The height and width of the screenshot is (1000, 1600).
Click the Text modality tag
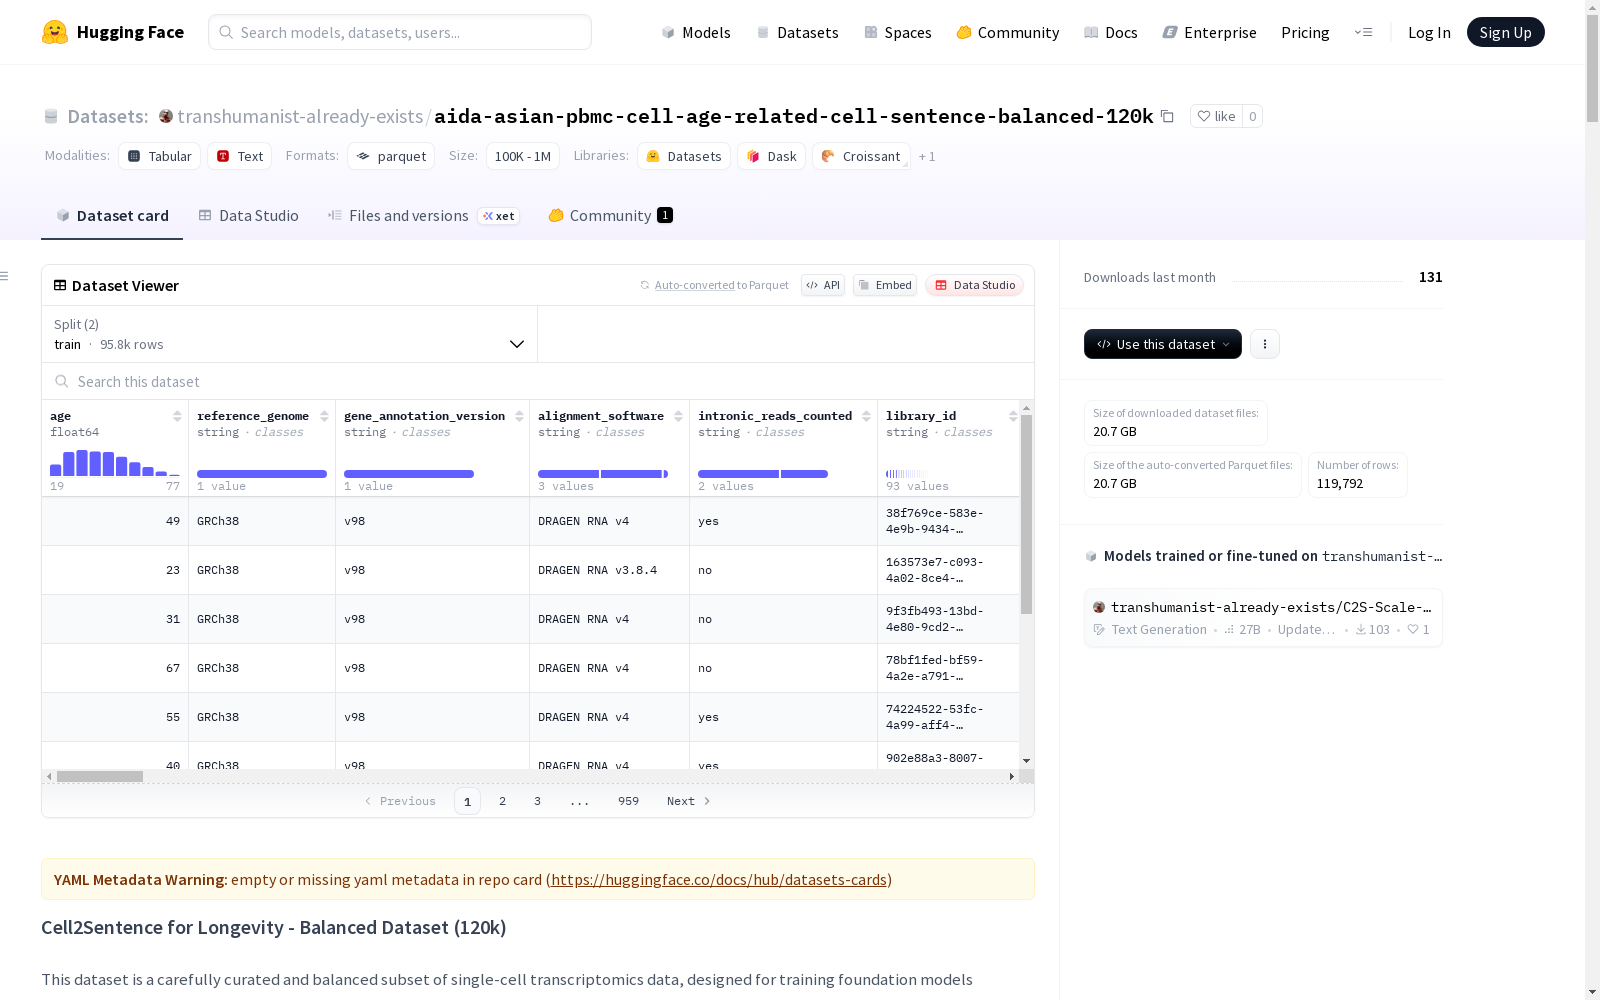point(240,156)
